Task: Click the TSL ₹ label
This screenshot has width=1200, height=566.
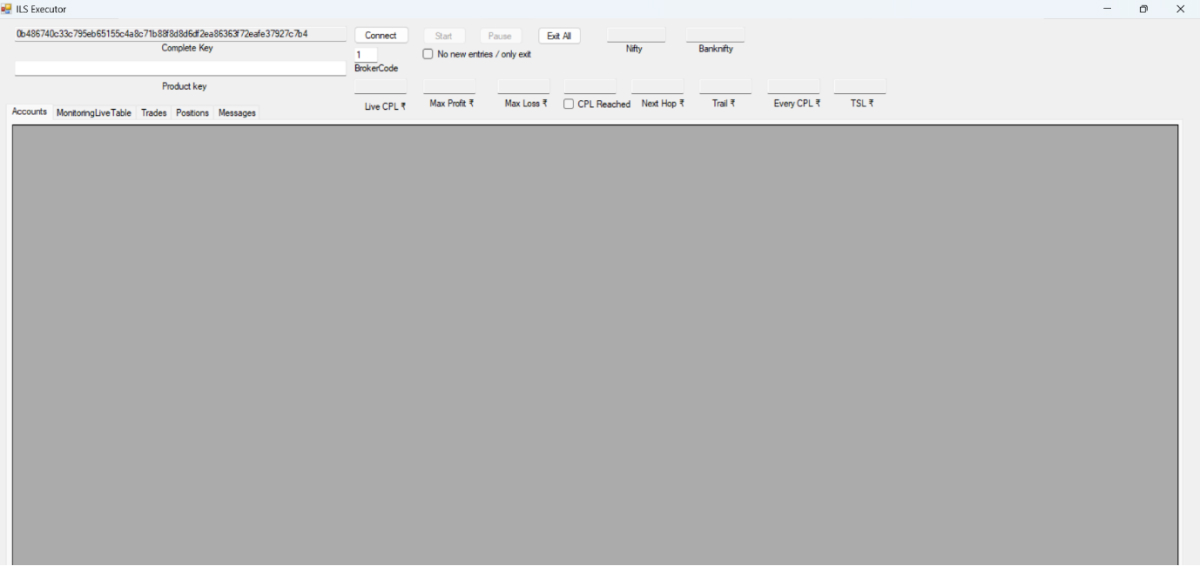Action: pos(862,104)
